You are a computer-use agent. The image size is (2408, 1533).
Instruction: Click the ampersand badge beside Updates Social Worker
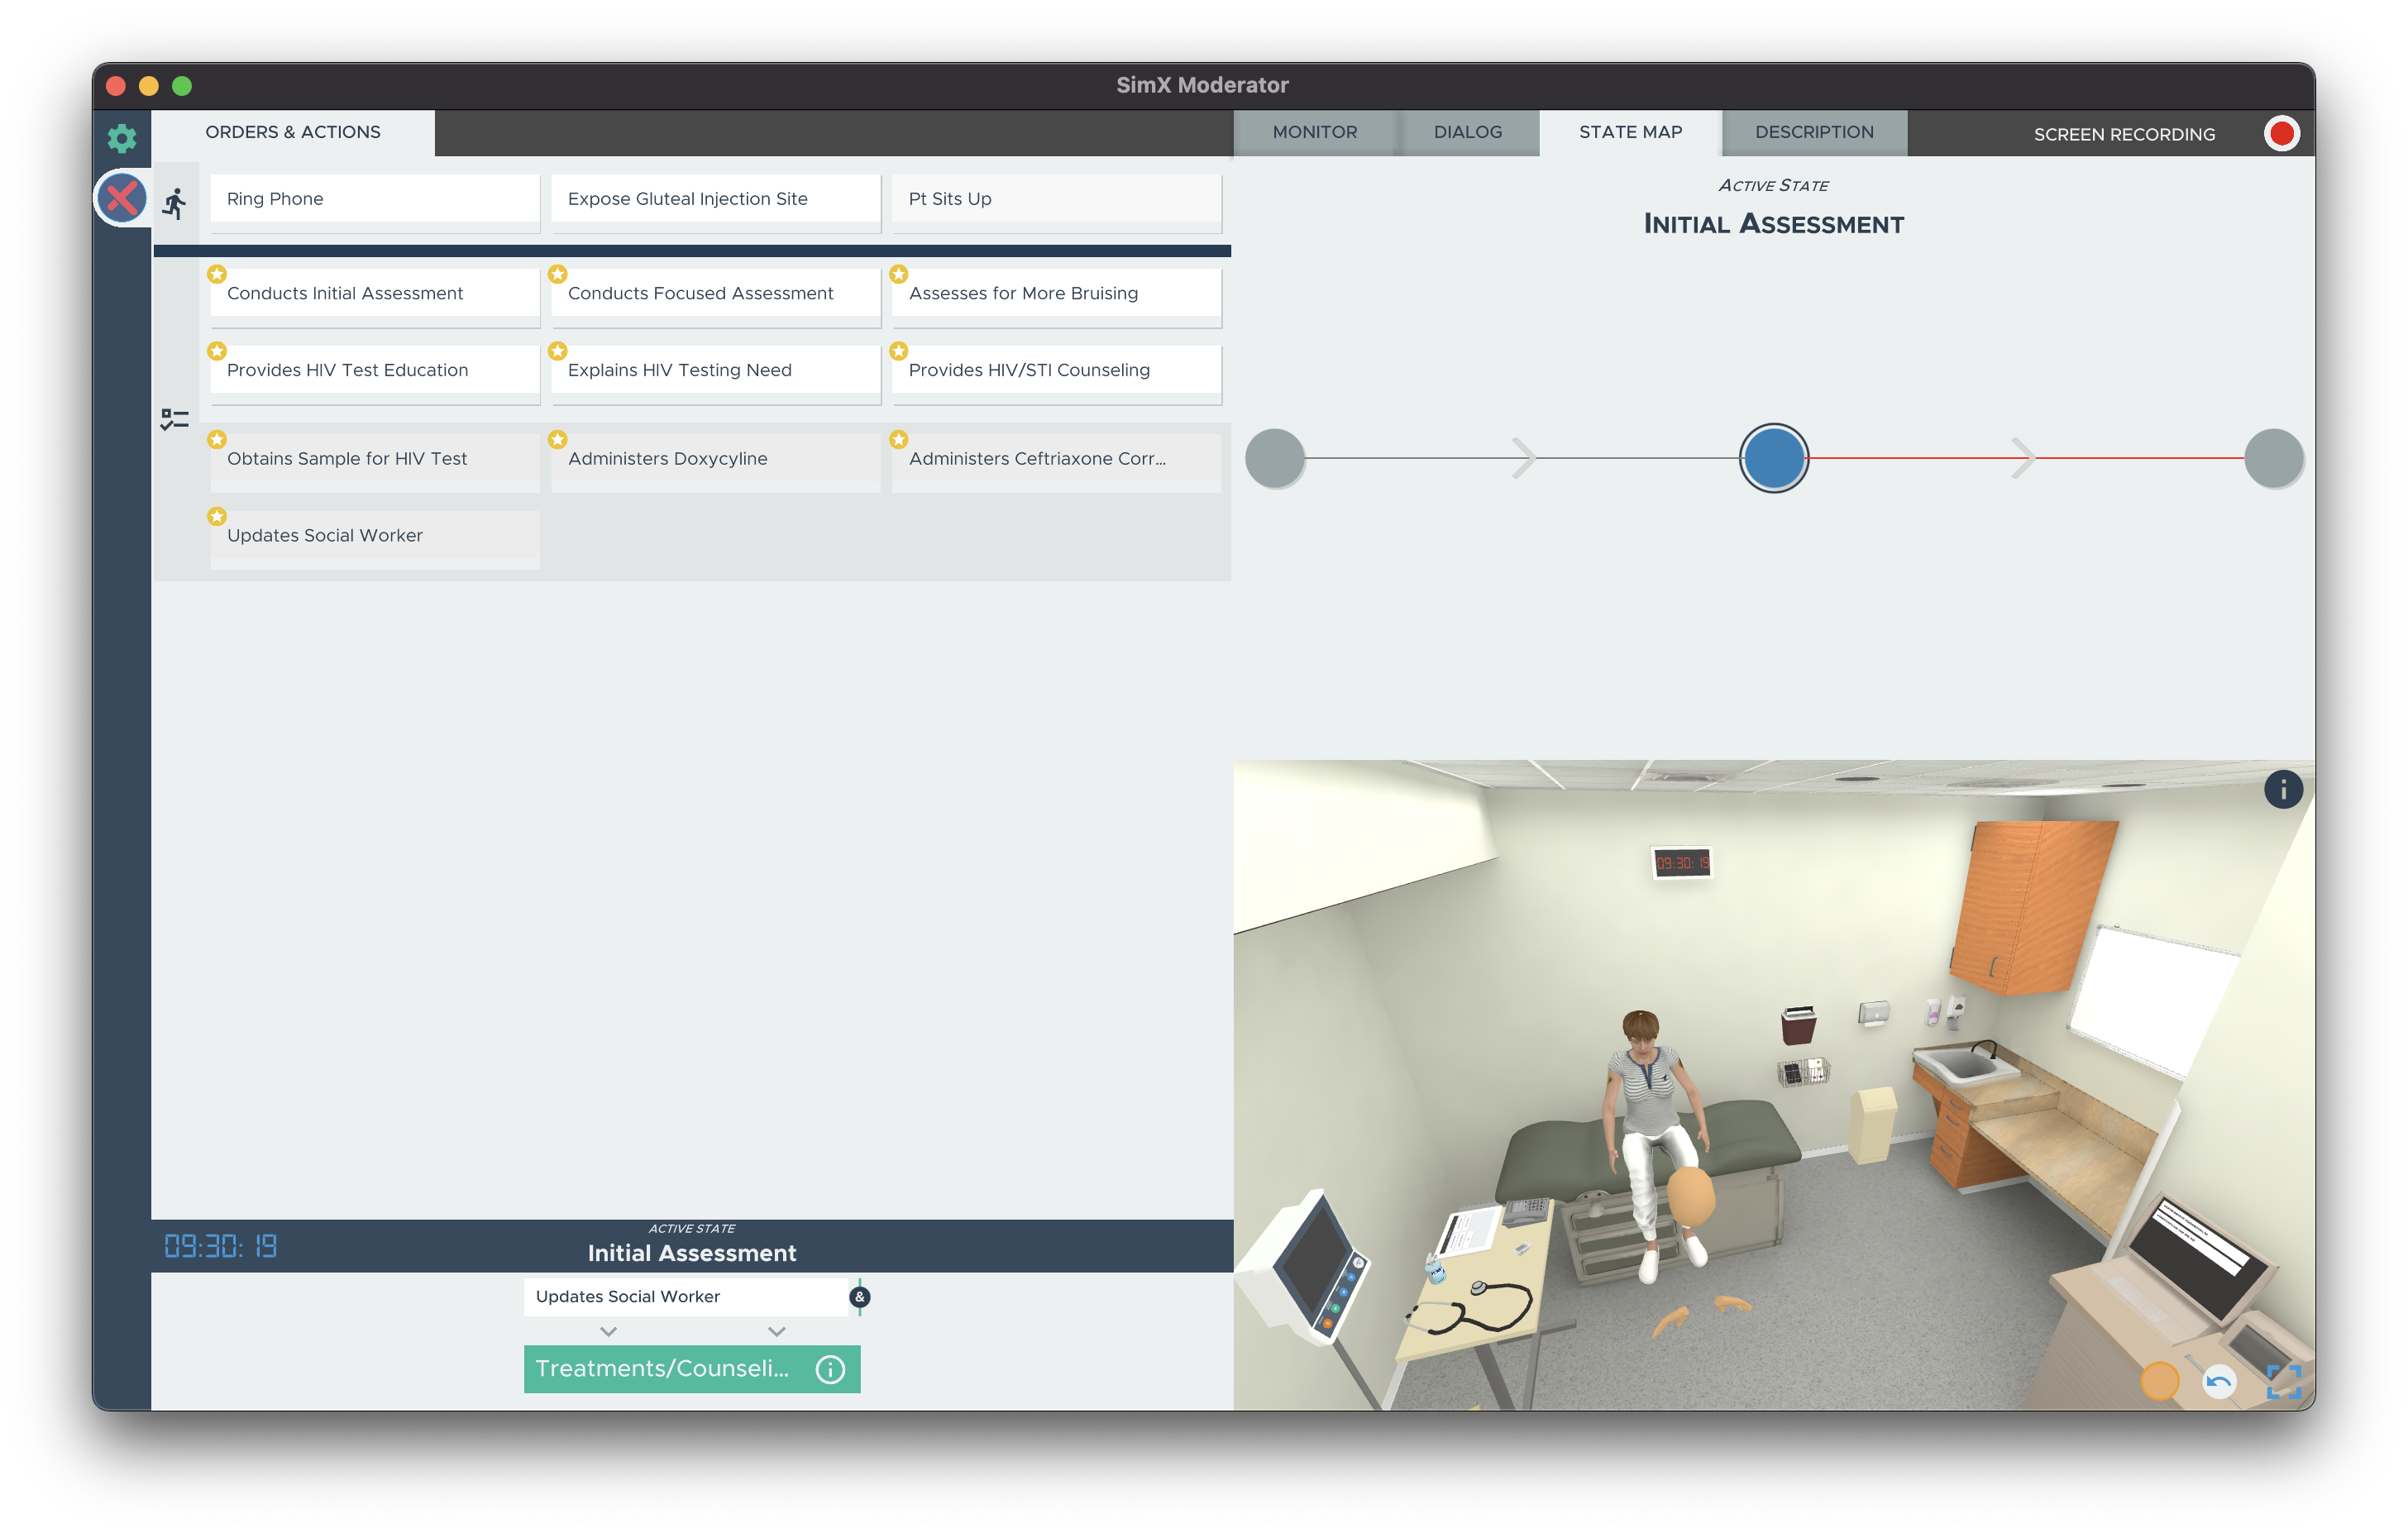(859, 1297)
